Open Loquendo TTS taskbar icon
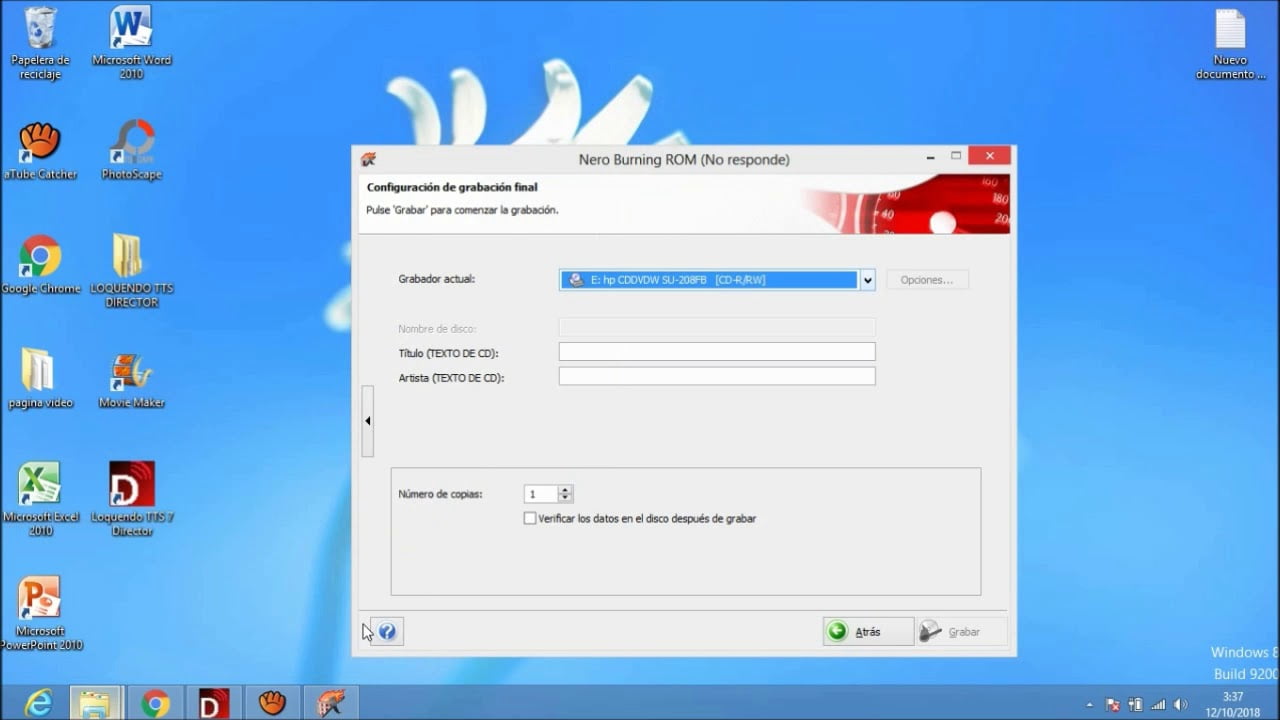The width and height of the screenshot is (1280, 720). coord(213,703)
